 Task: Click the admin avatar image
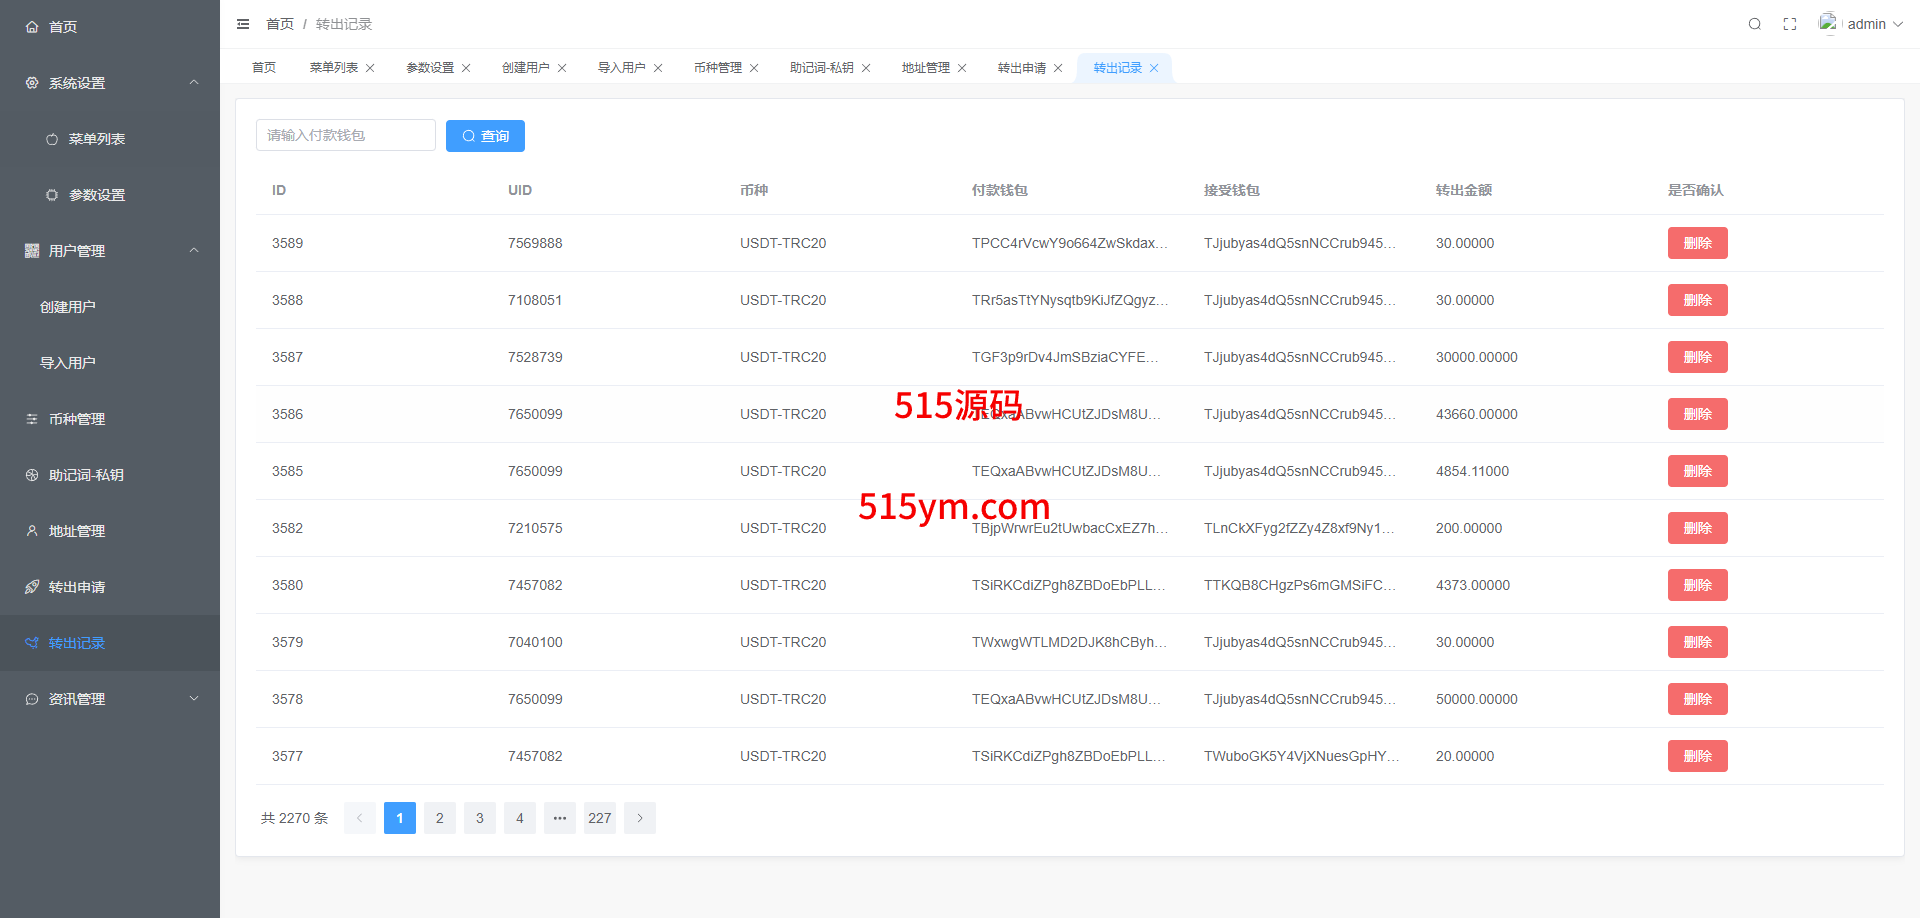tap(1828, 23)
